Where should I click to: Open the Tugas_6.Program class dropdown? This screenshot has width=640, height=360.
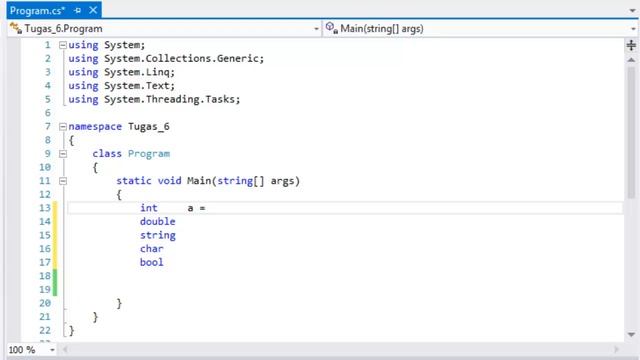click(316, 29)
